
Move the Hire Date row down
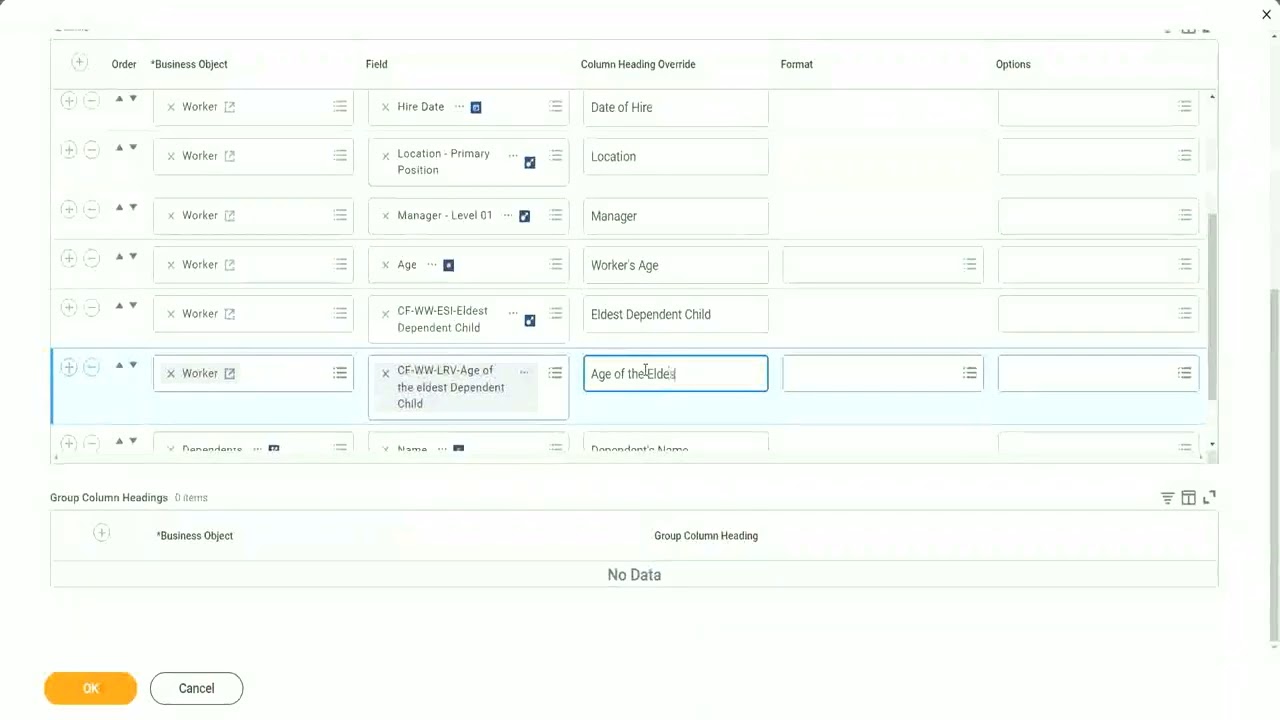(x=133, y=98)
